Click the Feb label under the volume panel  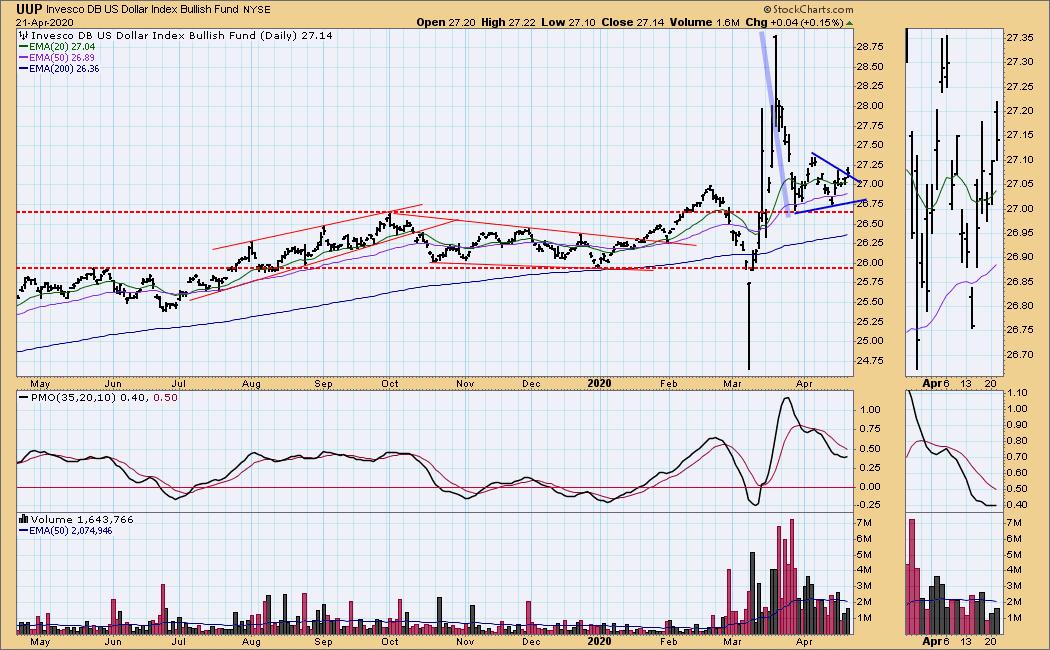point(668,642)
